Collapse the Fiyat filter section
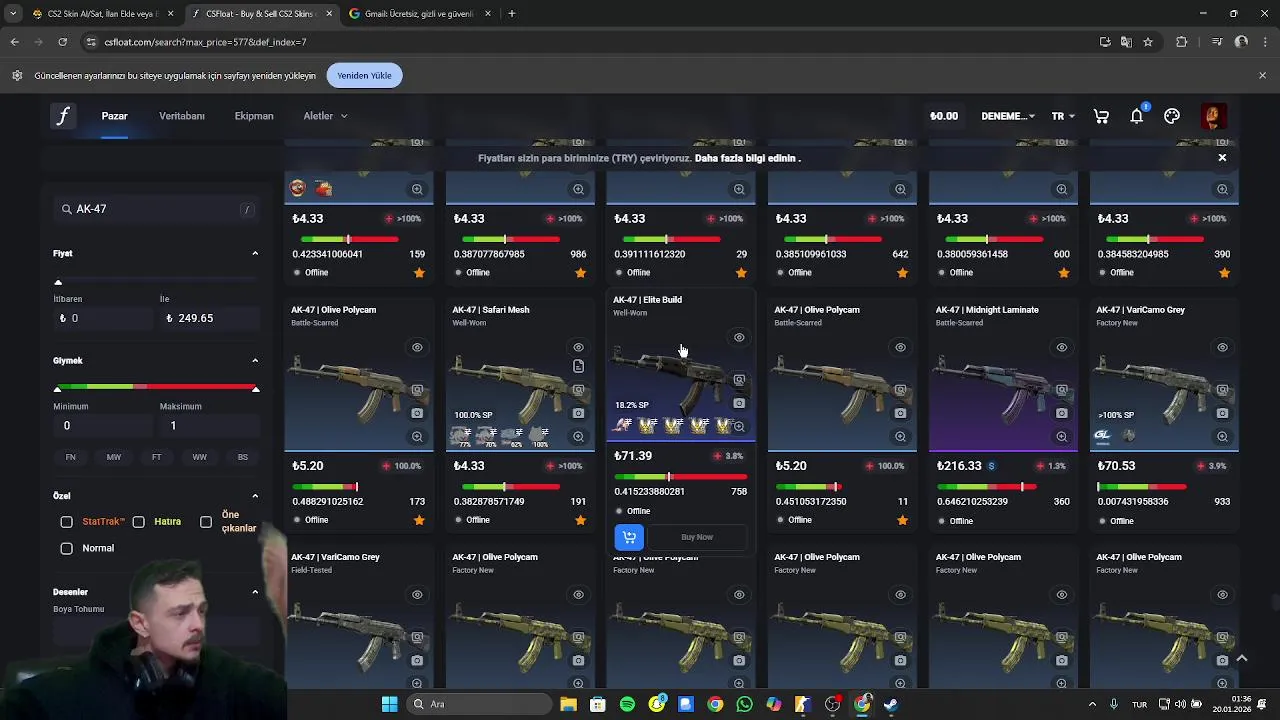The height and width of the screenshot is (720, 1280). click(x=255, y=254)
